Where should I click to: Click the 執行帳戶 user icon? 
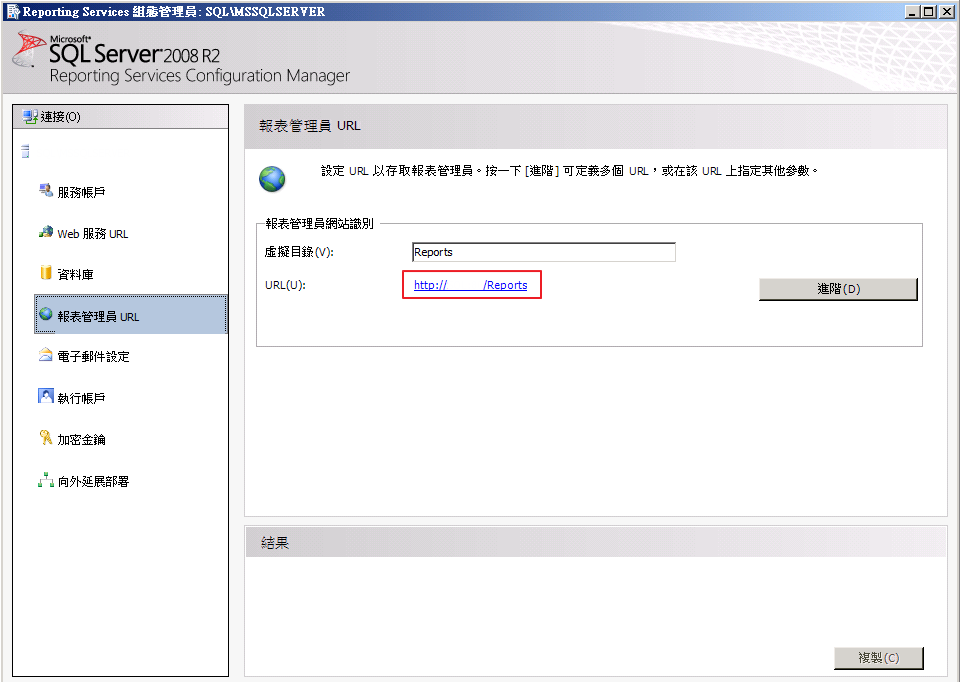tap(46, 396)
